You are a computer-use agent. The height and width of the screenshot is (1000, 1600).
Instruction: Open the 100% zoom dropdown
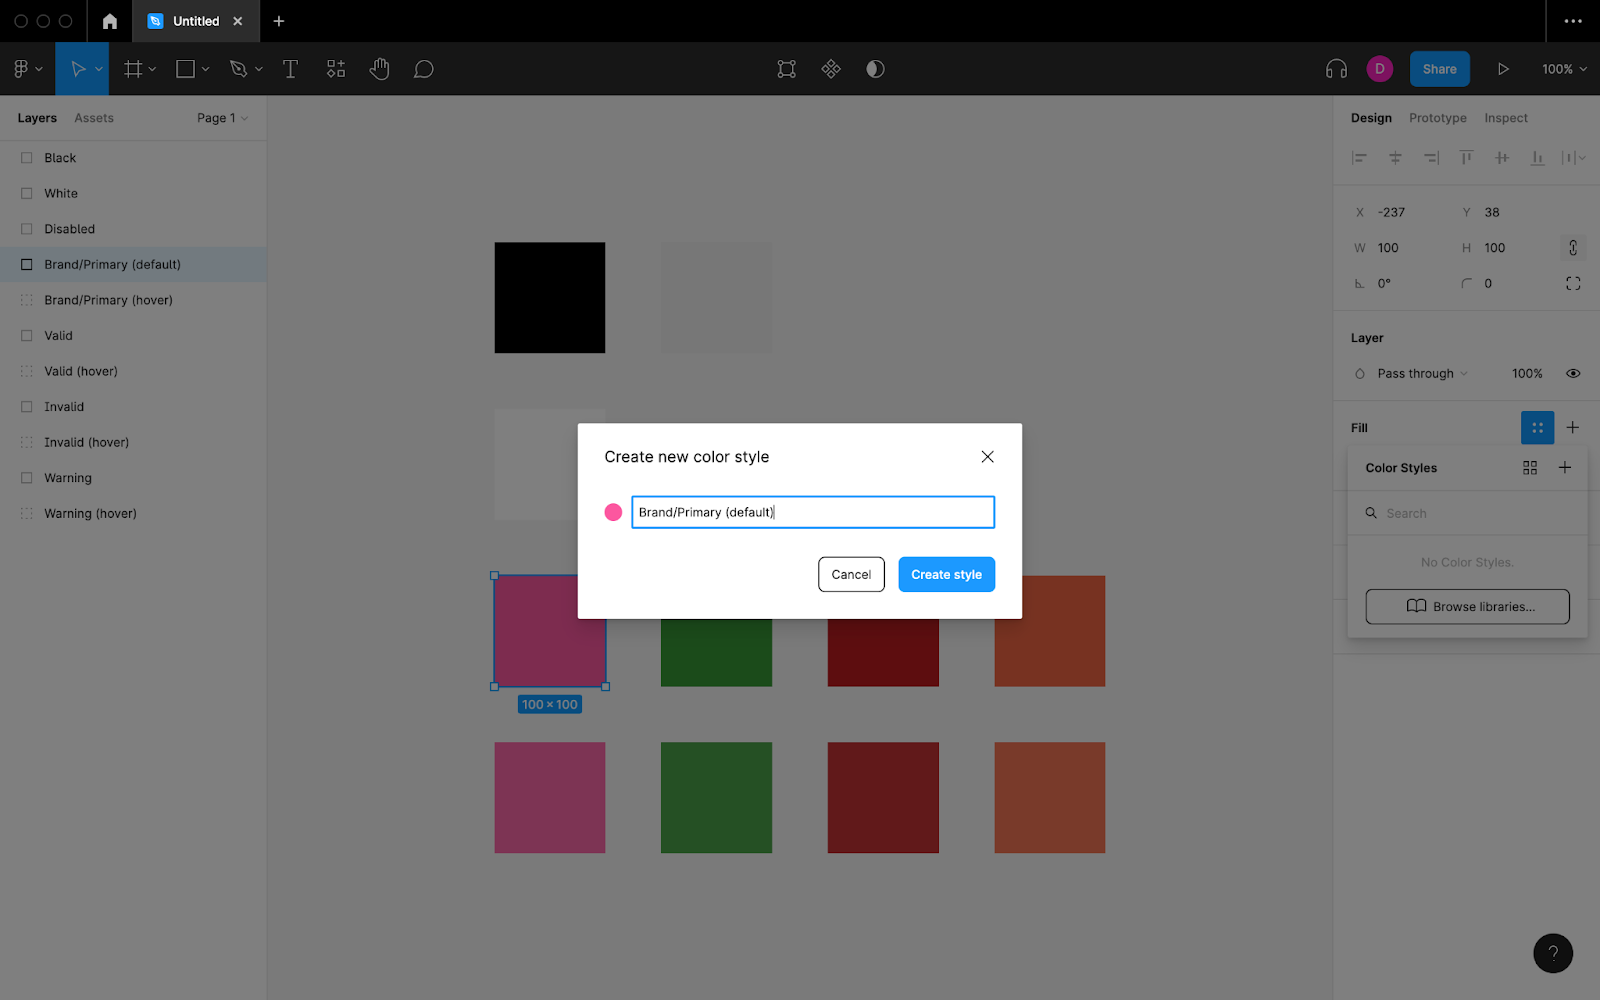(x=1564, y=69)
